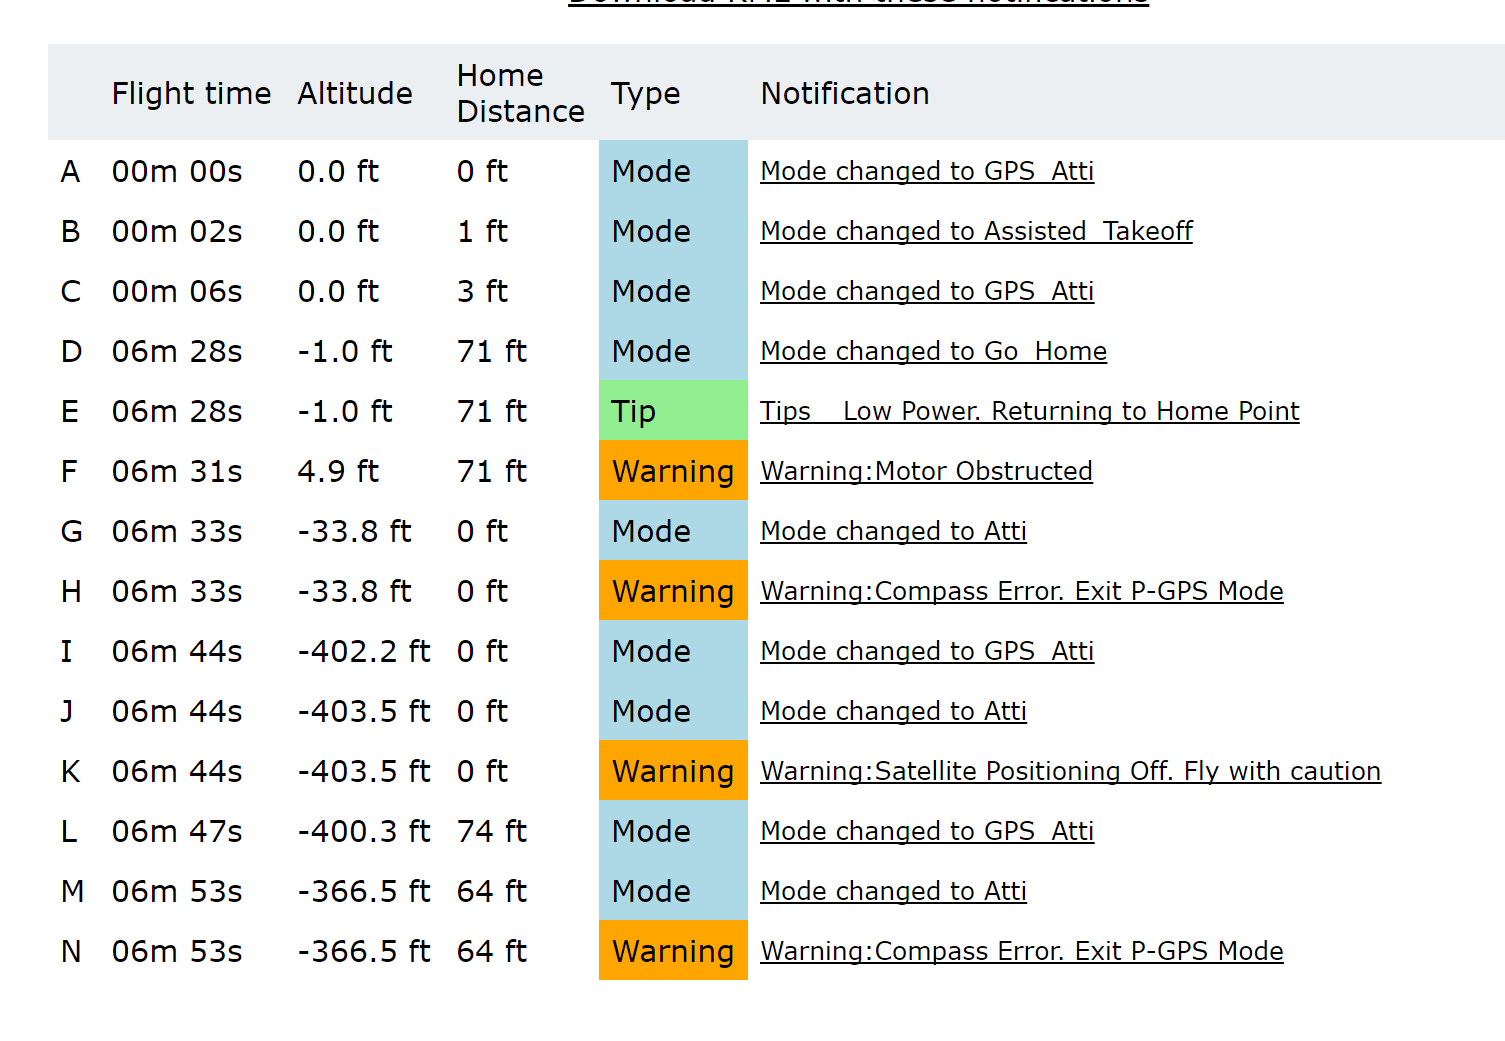This screenshot has height=1041, width=1505.
Task: Select the orange Warning cell in row F
Action: [673, 470]
